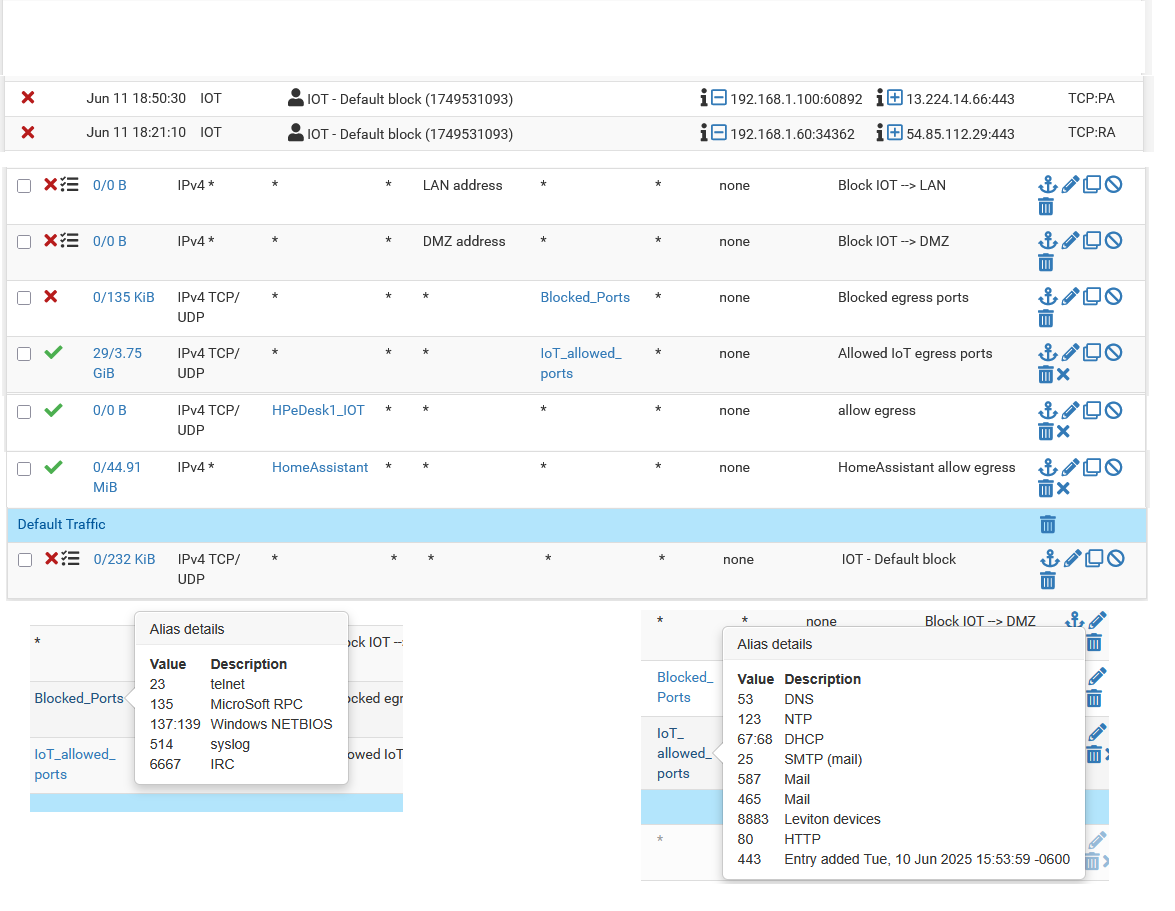
Task: Click the Leviton devices entry in alias details
Action: point(832,819)
